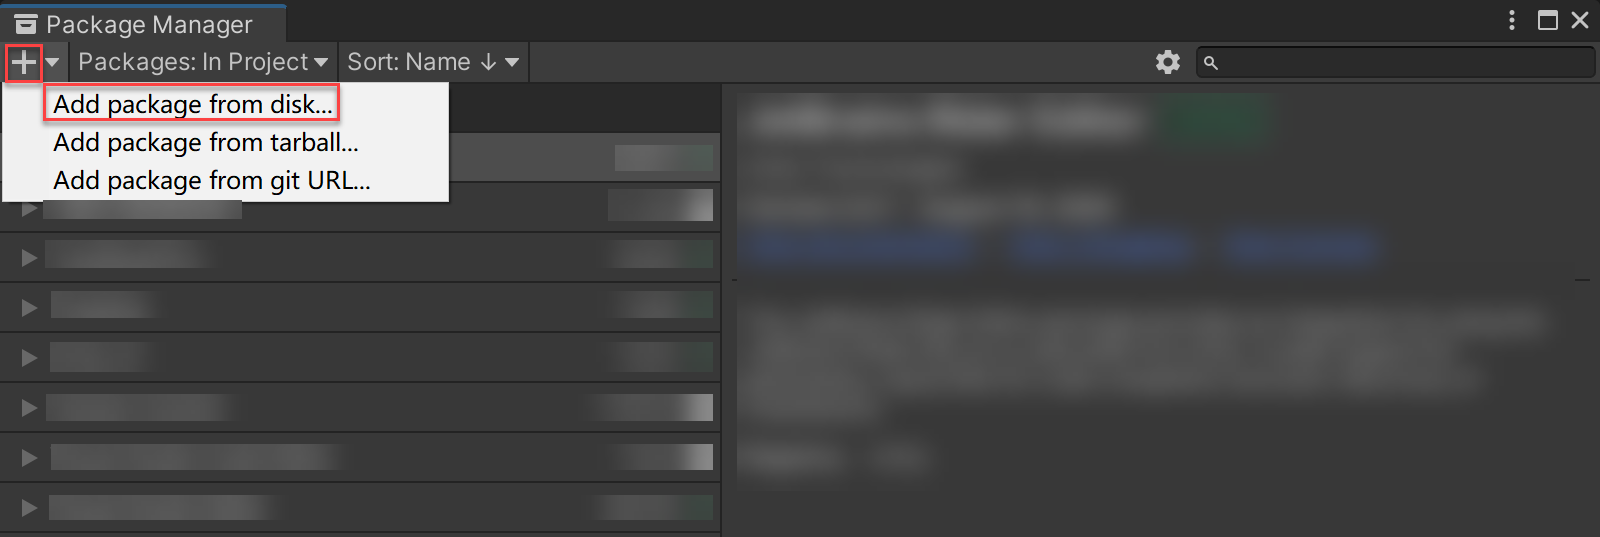Click the plus add-package icon
The image size is (1600, 537).
[x=24, y=63]
